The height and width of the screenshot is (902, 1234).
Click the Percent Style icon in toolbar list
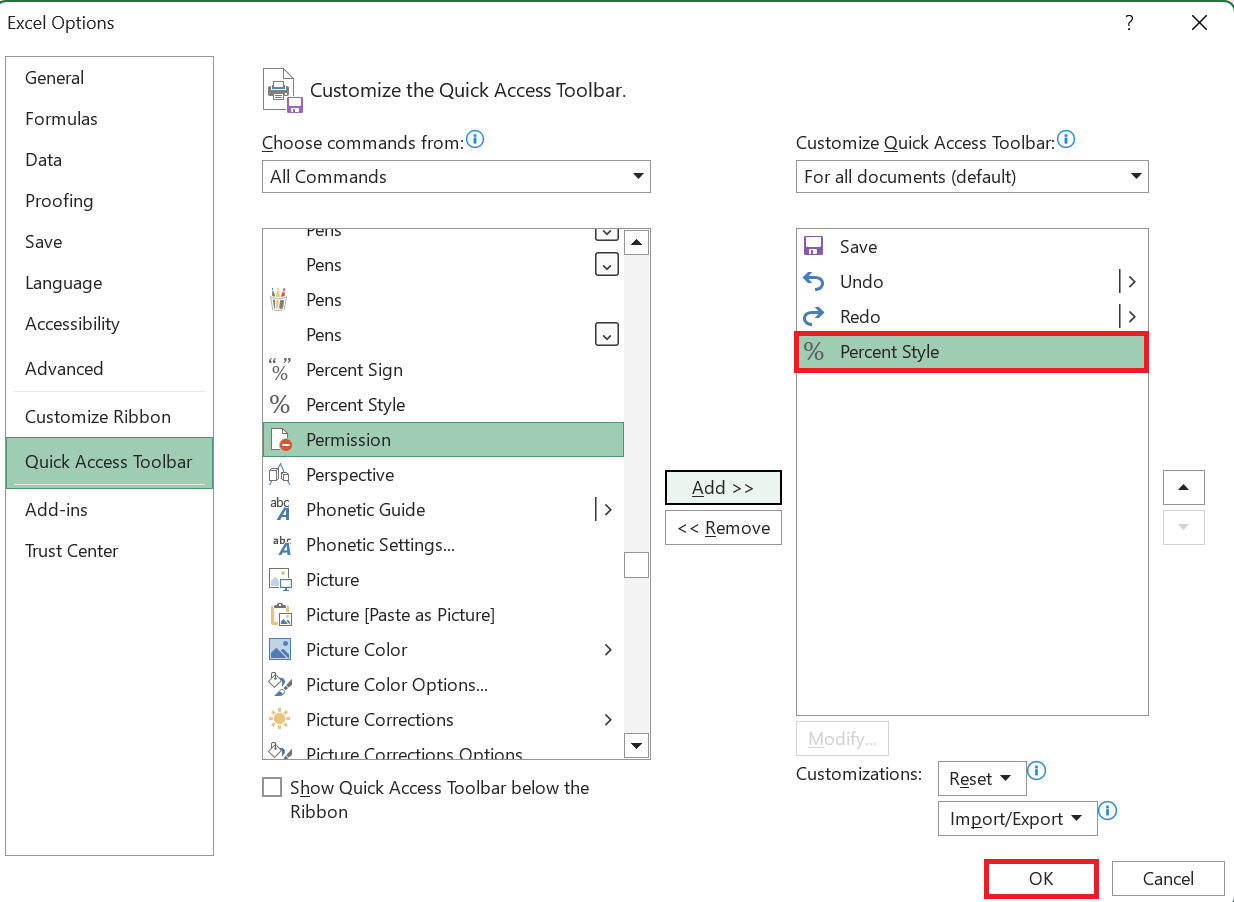coord(814,352)
